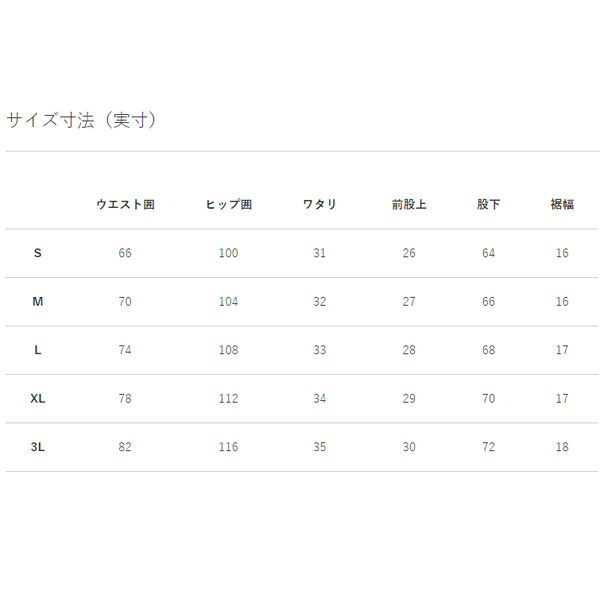The height and width of the screenshot is (600, 600).
Task: Select the L size row label
Action: (38, 350)
